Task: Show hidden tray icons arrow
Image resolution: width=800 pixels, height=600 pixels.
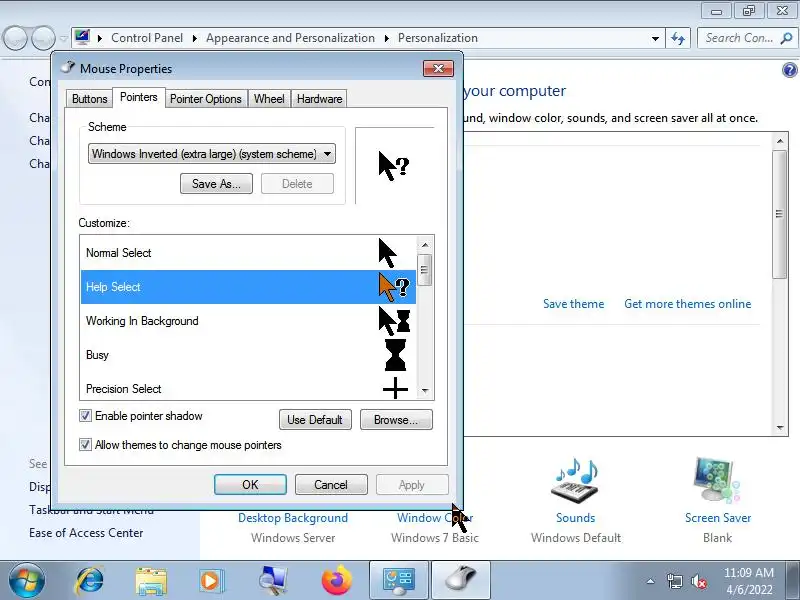Action: (x=650, y=581)
